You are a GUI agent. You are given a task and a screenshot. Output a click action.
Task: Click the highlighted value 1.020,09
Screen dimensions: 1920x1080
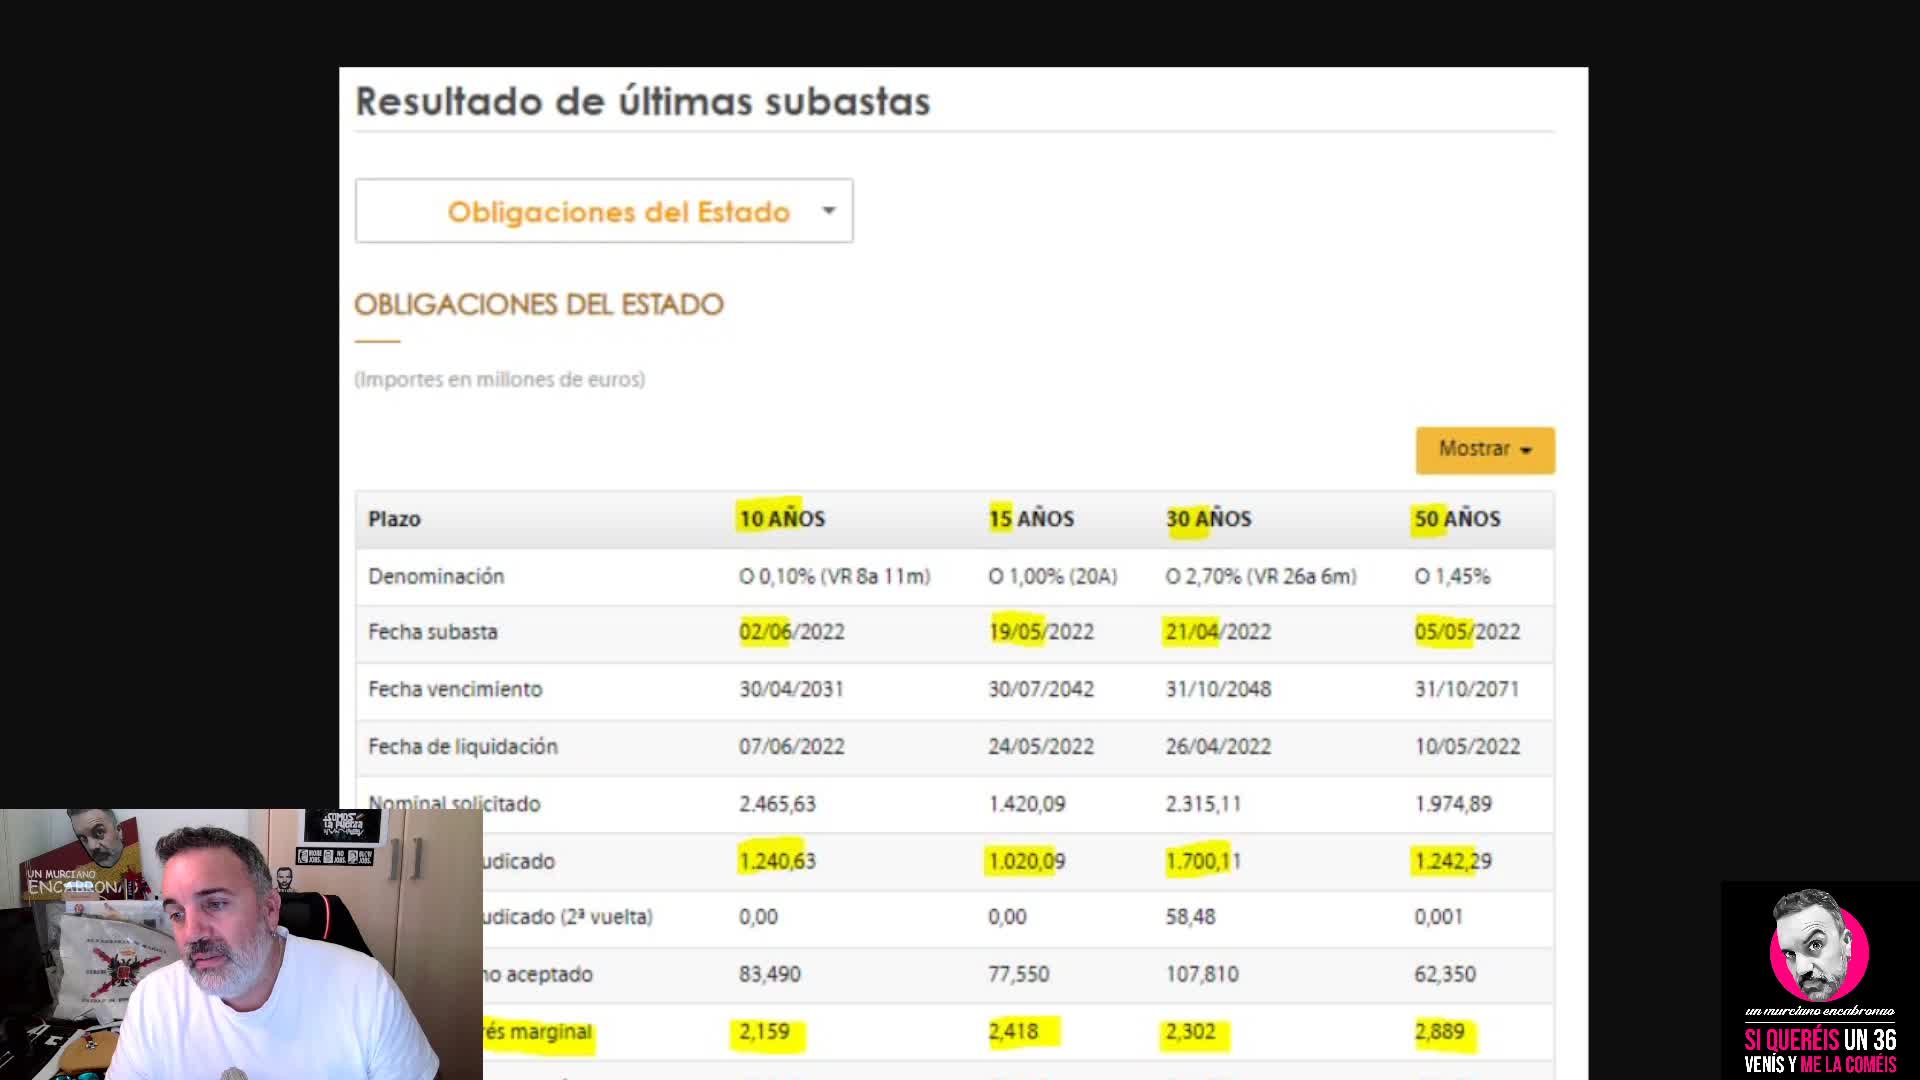(1027, 861)
